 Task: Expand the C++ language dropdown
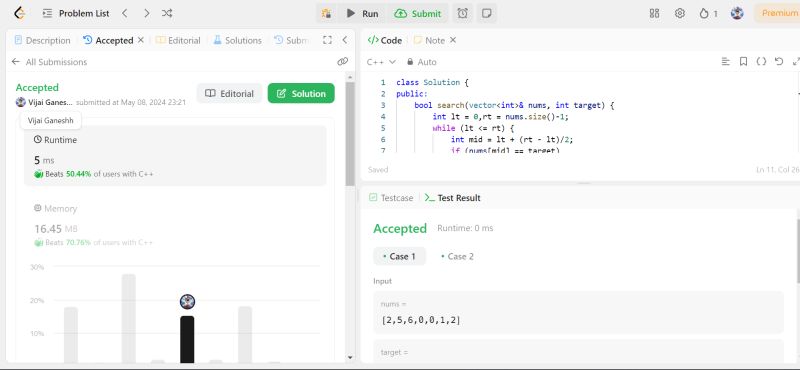pyautogui.click(x=381, y=62)
